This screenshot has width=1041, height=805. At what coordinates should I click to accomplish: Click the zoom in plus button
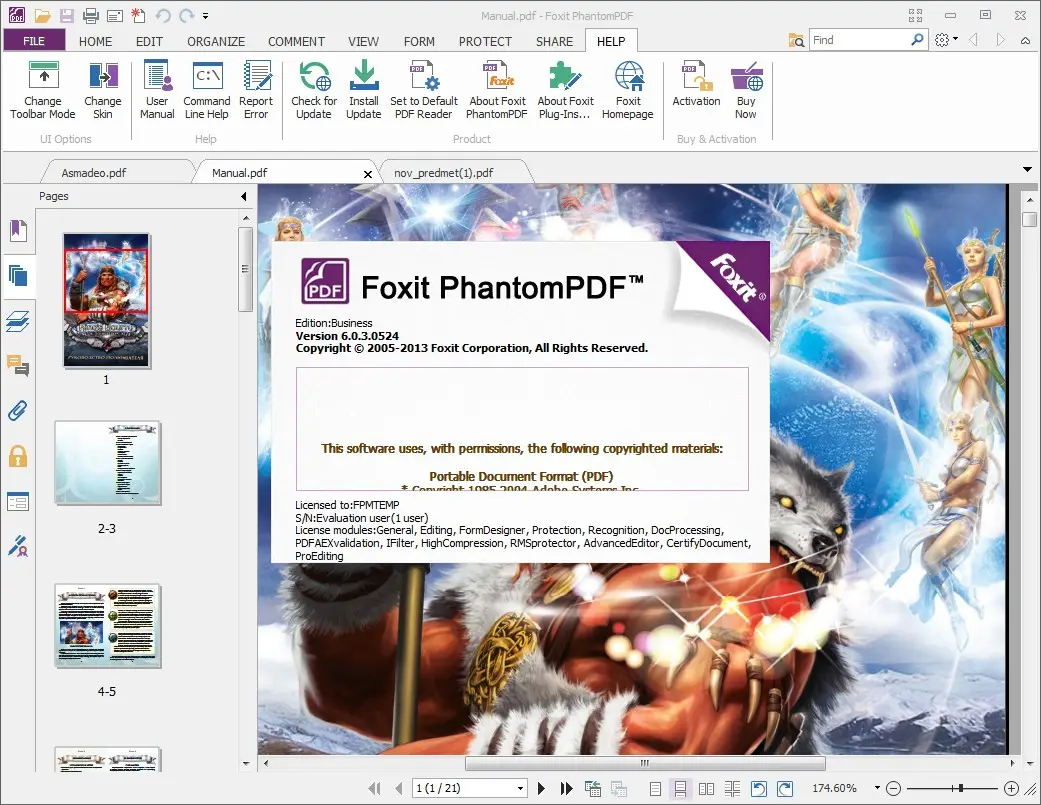pos(1011,788)
